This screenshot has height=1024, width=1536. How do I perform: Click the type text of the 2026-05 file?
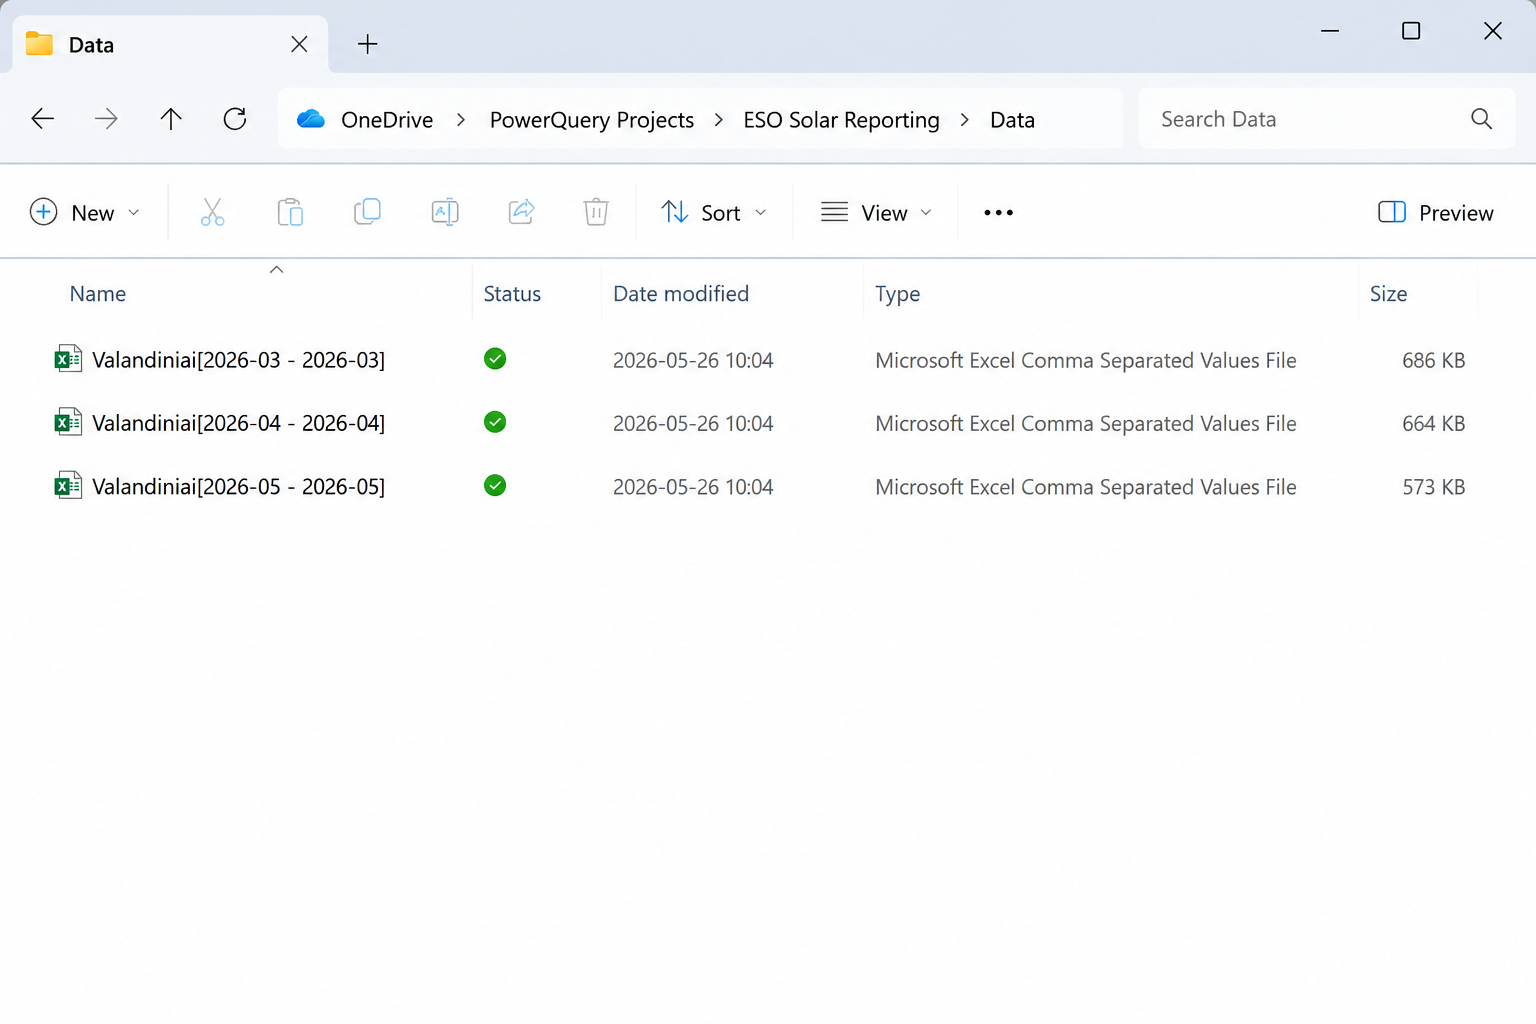click(1086, 486)
